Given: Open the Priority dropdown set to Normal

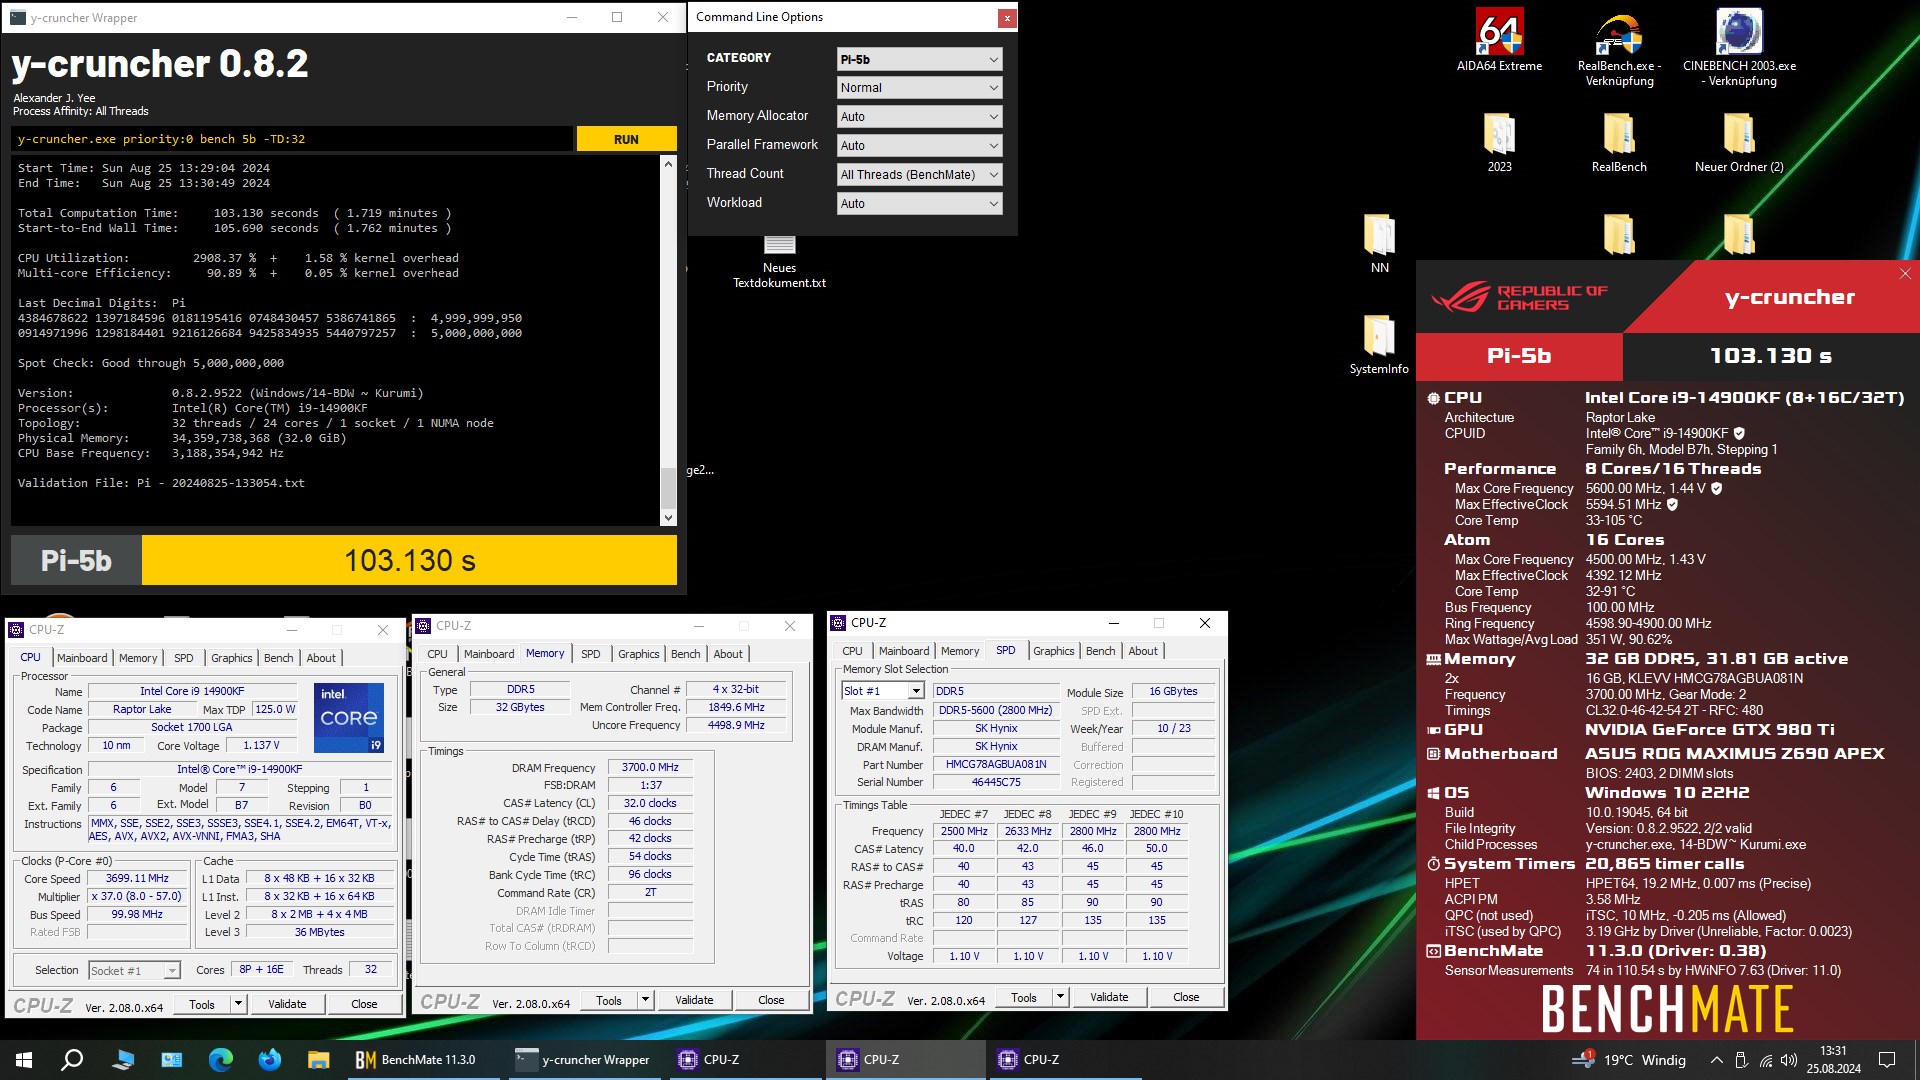Looking at the screenshot, I should pyautogui.click(x=919, y=88).
